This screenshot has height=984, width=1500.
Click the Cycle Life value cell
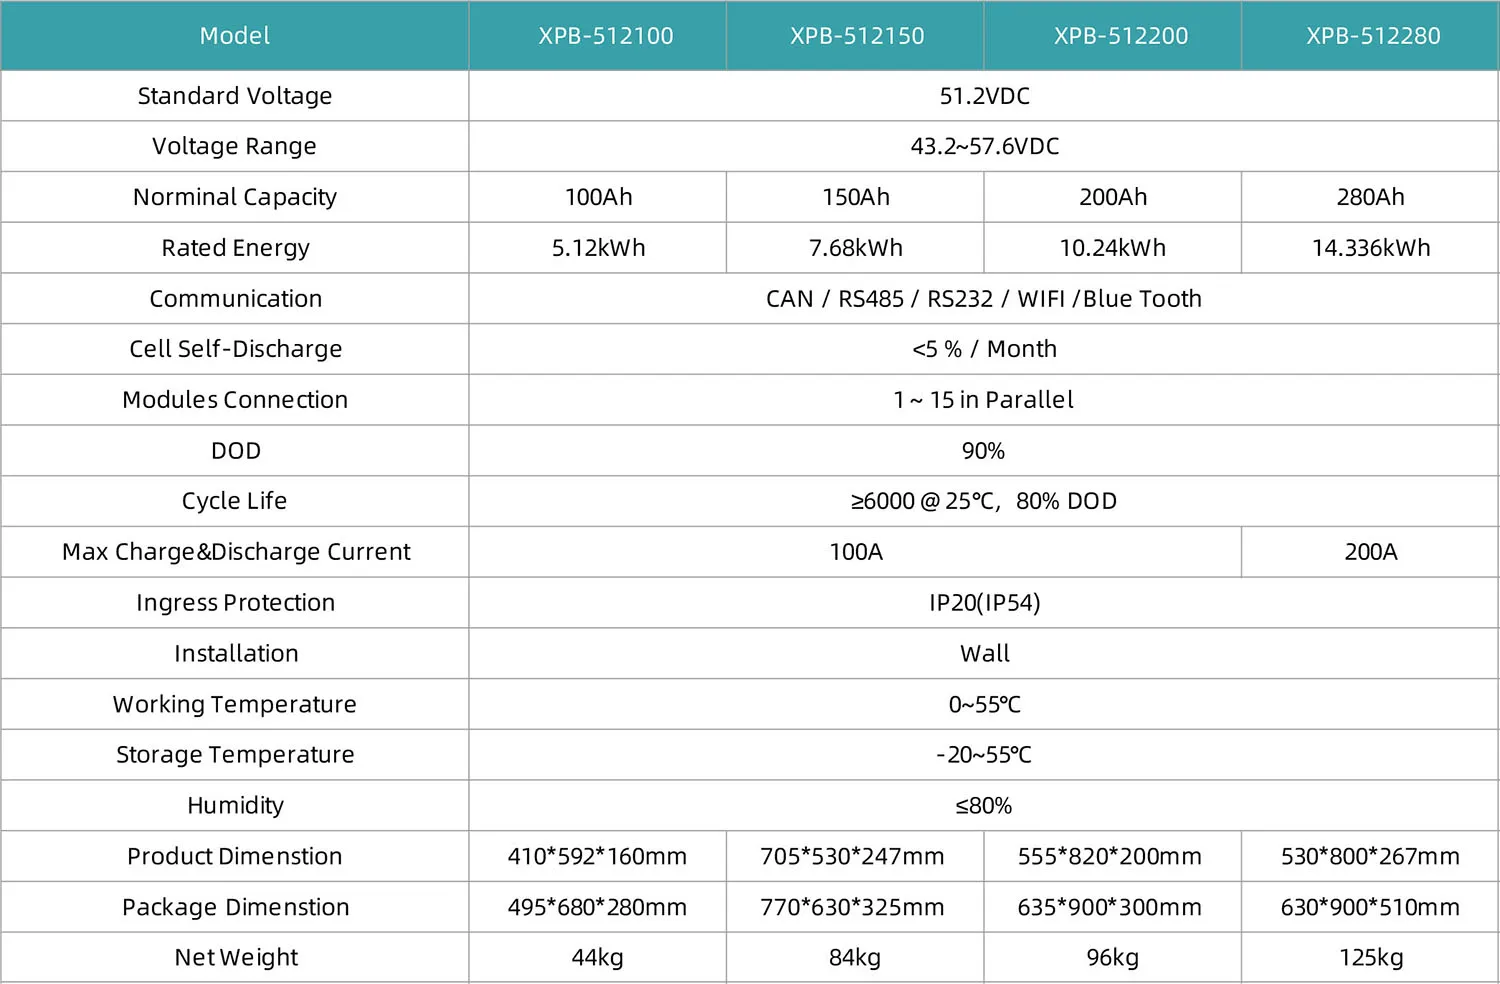983,501
